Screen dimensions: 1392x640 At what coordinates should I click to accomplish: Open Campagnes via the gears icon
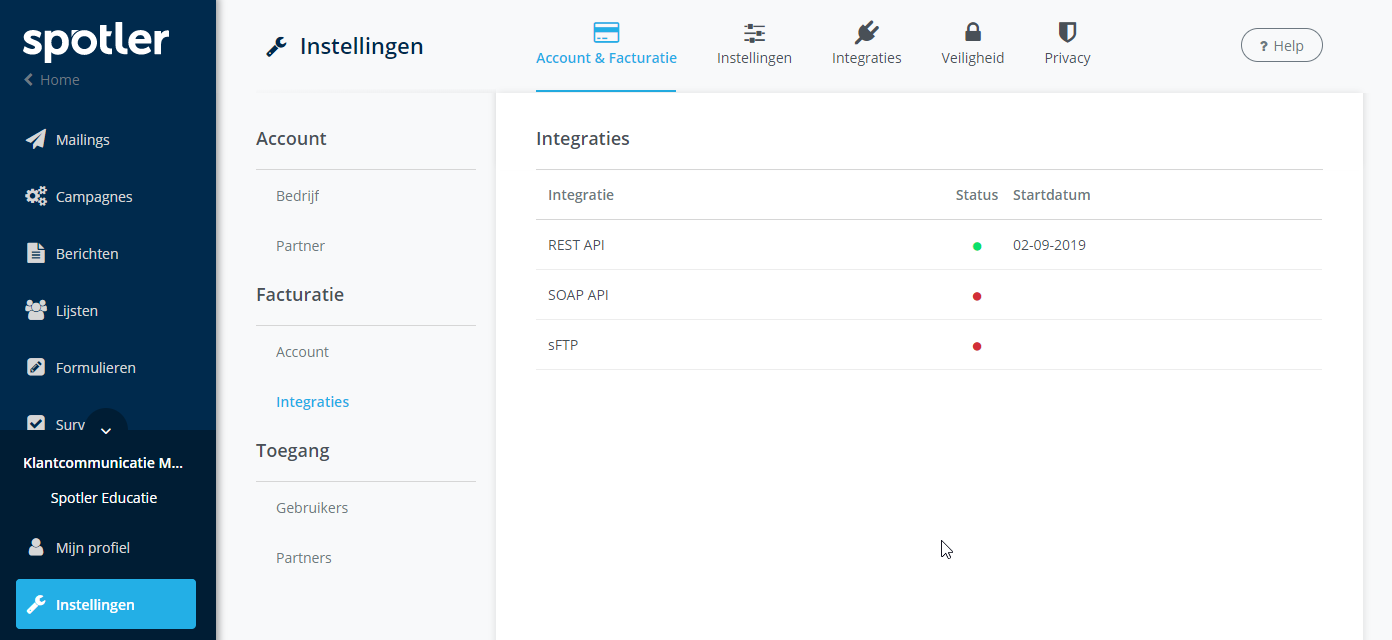click(x=36, y=196)
